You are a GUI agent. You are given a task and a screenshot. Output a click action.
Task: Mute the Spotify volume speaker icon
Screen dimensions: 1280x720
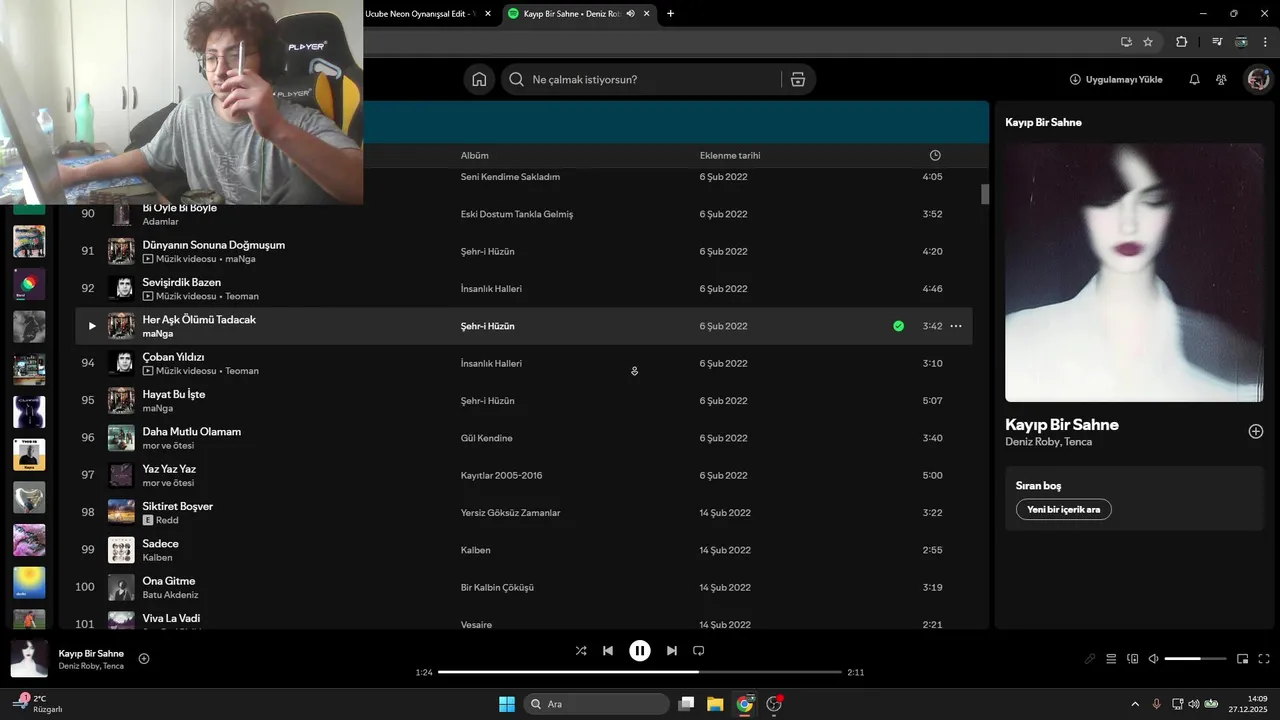1153,659
